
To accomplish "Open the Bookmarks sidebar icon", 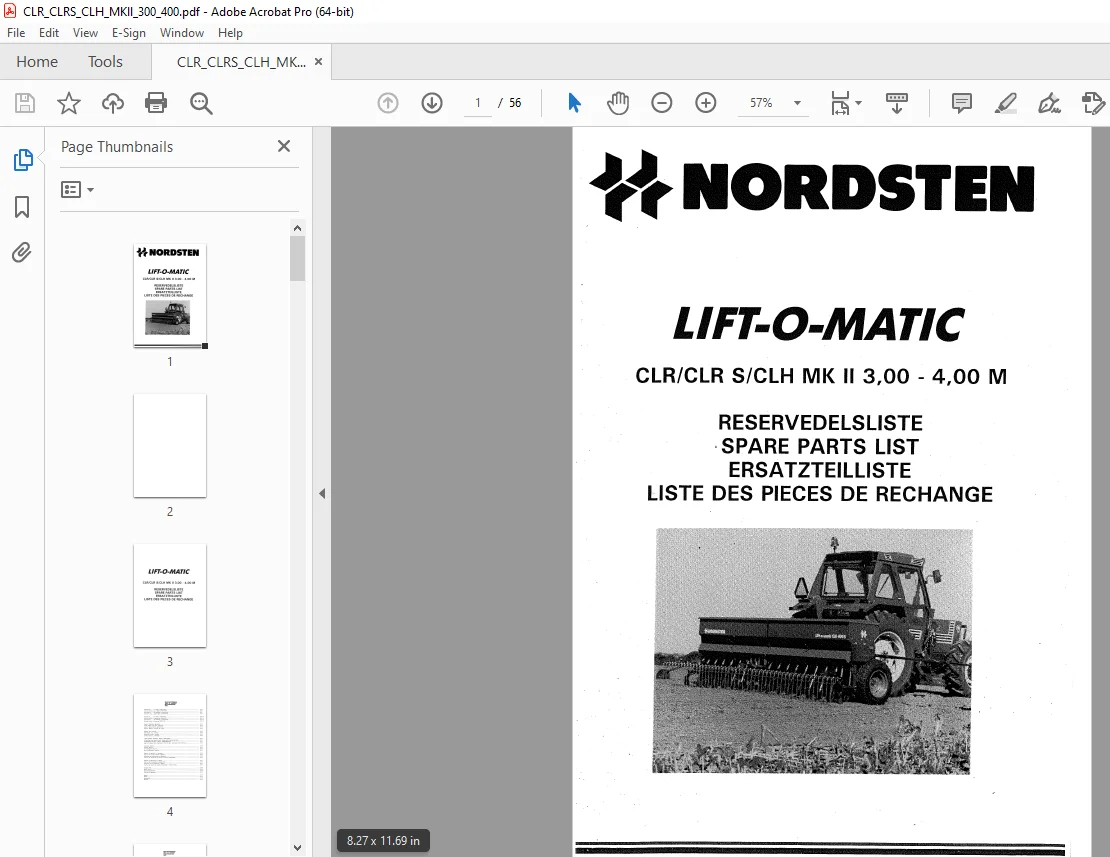I will coord(22,207).
